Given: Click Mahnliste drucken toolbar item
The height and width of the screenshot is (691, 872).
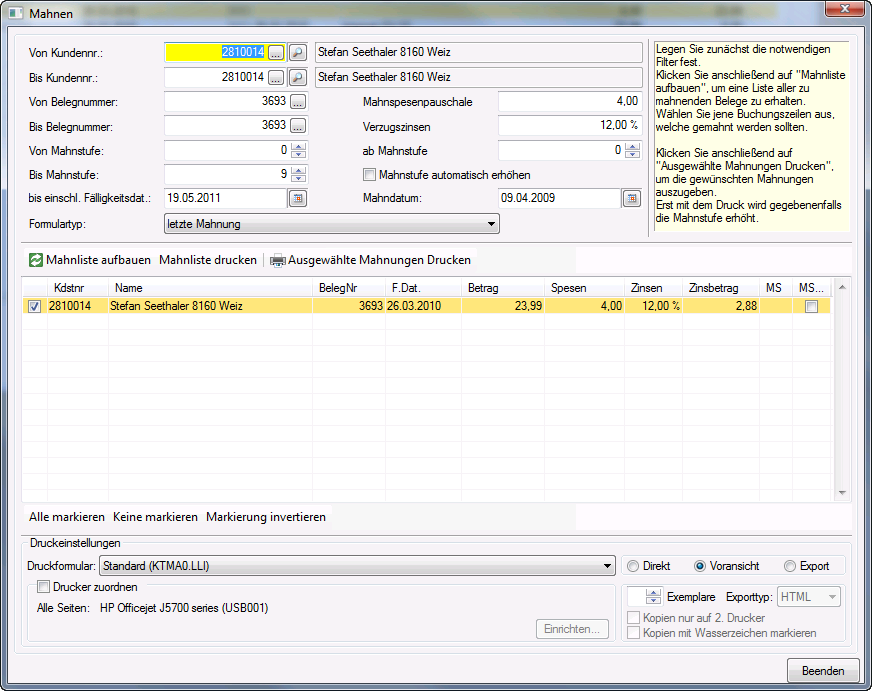Looking at the screenshot, I should click(208, 260).
